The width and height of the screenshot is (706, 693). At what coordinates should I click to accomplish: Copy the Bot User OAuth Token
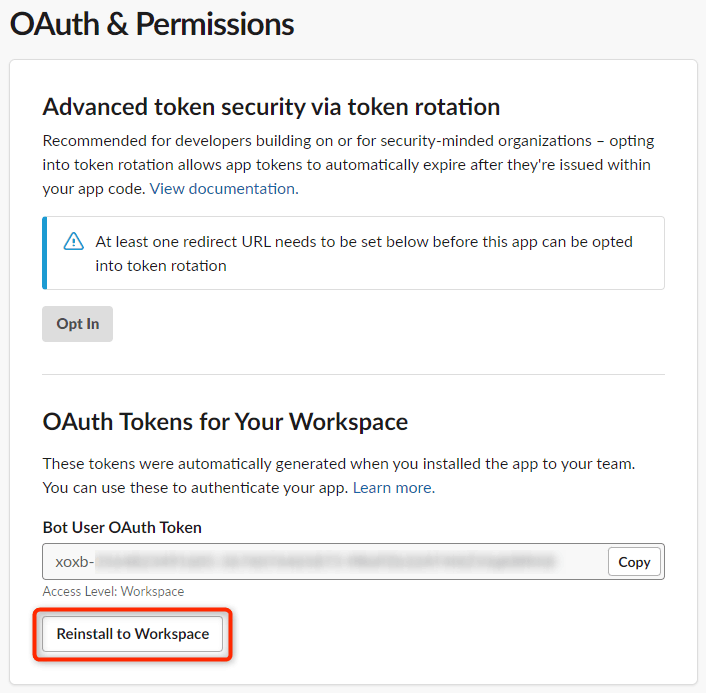[634, 562]
